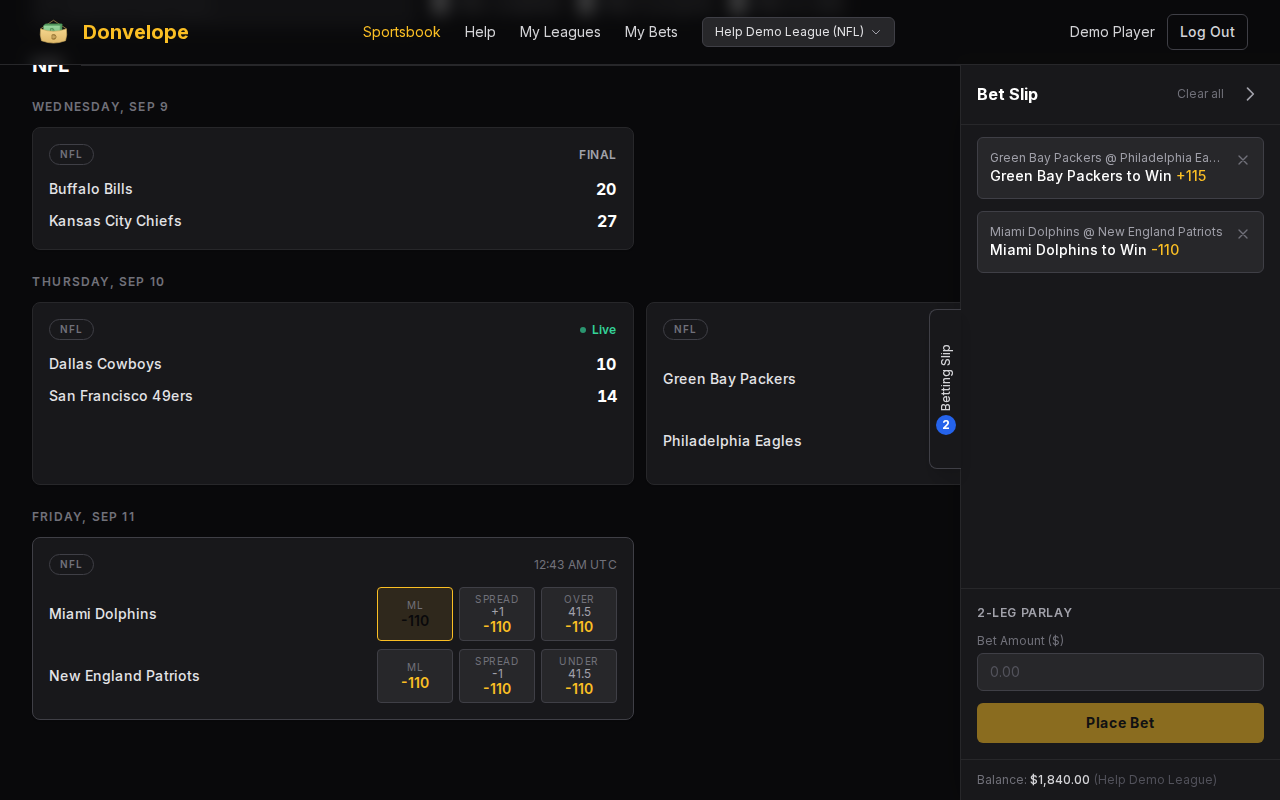Click Demo Player account name
The image size is (1280, 800).
click(1112, 32)
